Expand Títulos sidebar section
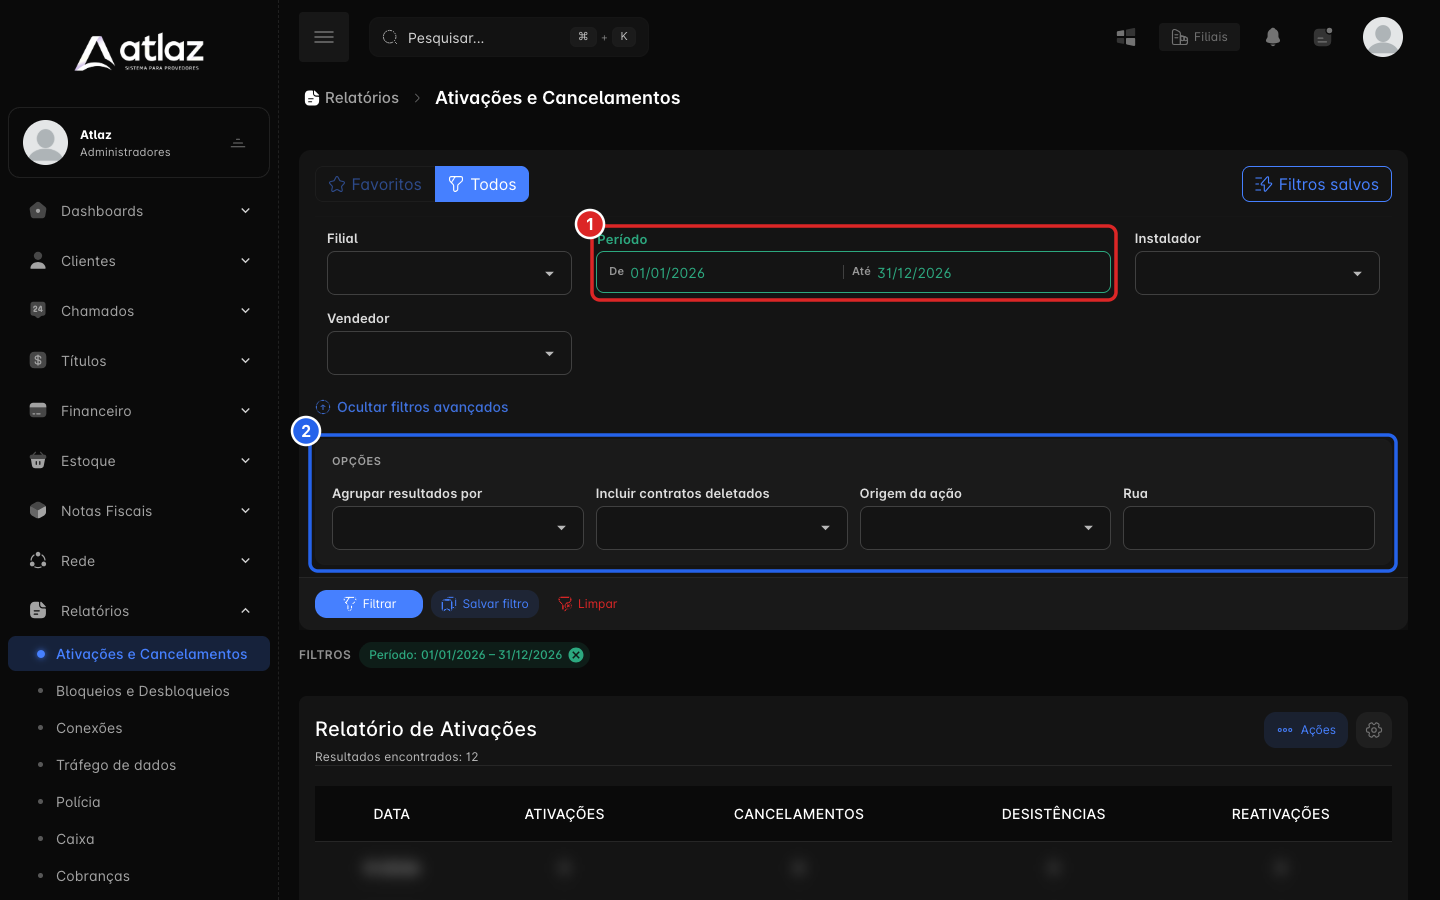 click(139, 361)
